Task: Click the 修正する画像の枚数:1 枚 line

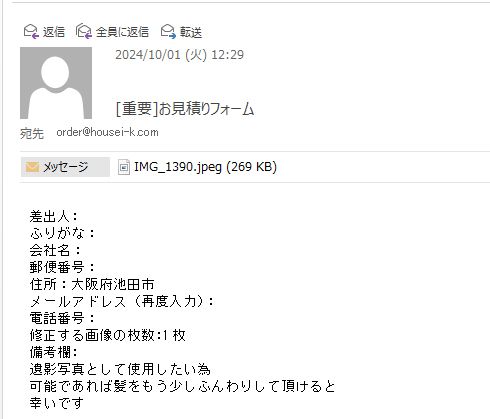Action: (x=107, y=335)
